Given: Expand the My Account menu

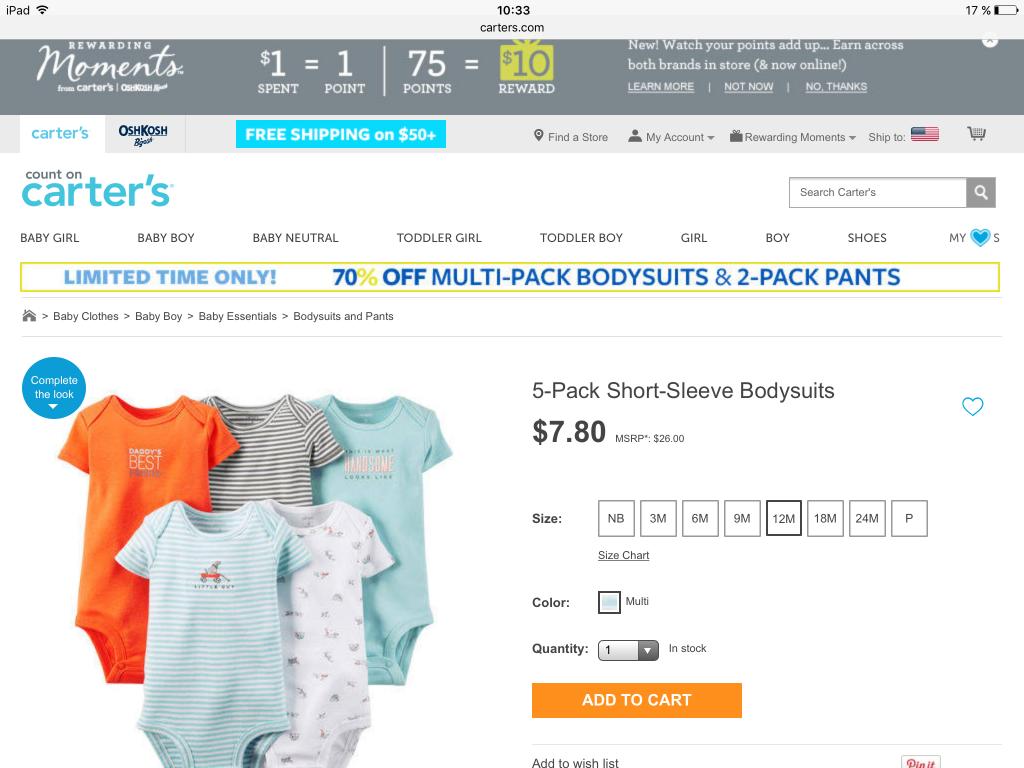Looking at the screenshot, I should (x=671, y=137).
